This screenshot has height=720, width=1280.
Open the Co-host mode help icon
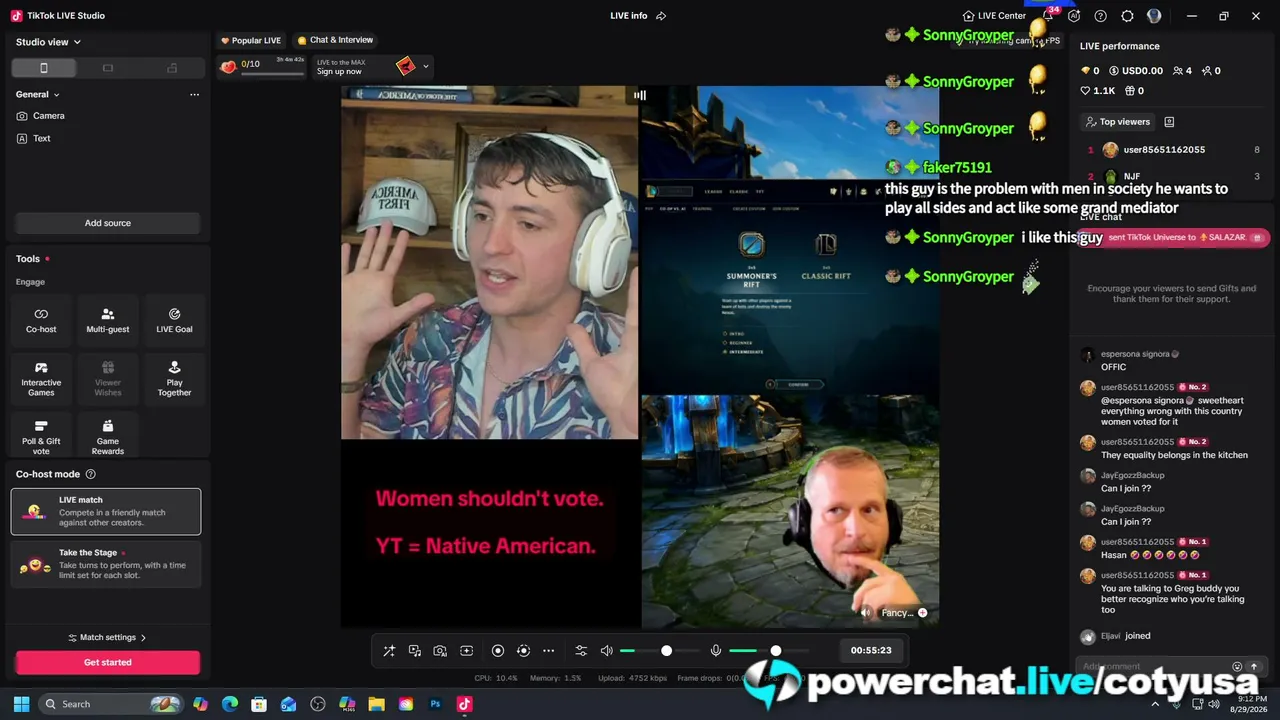91,474
